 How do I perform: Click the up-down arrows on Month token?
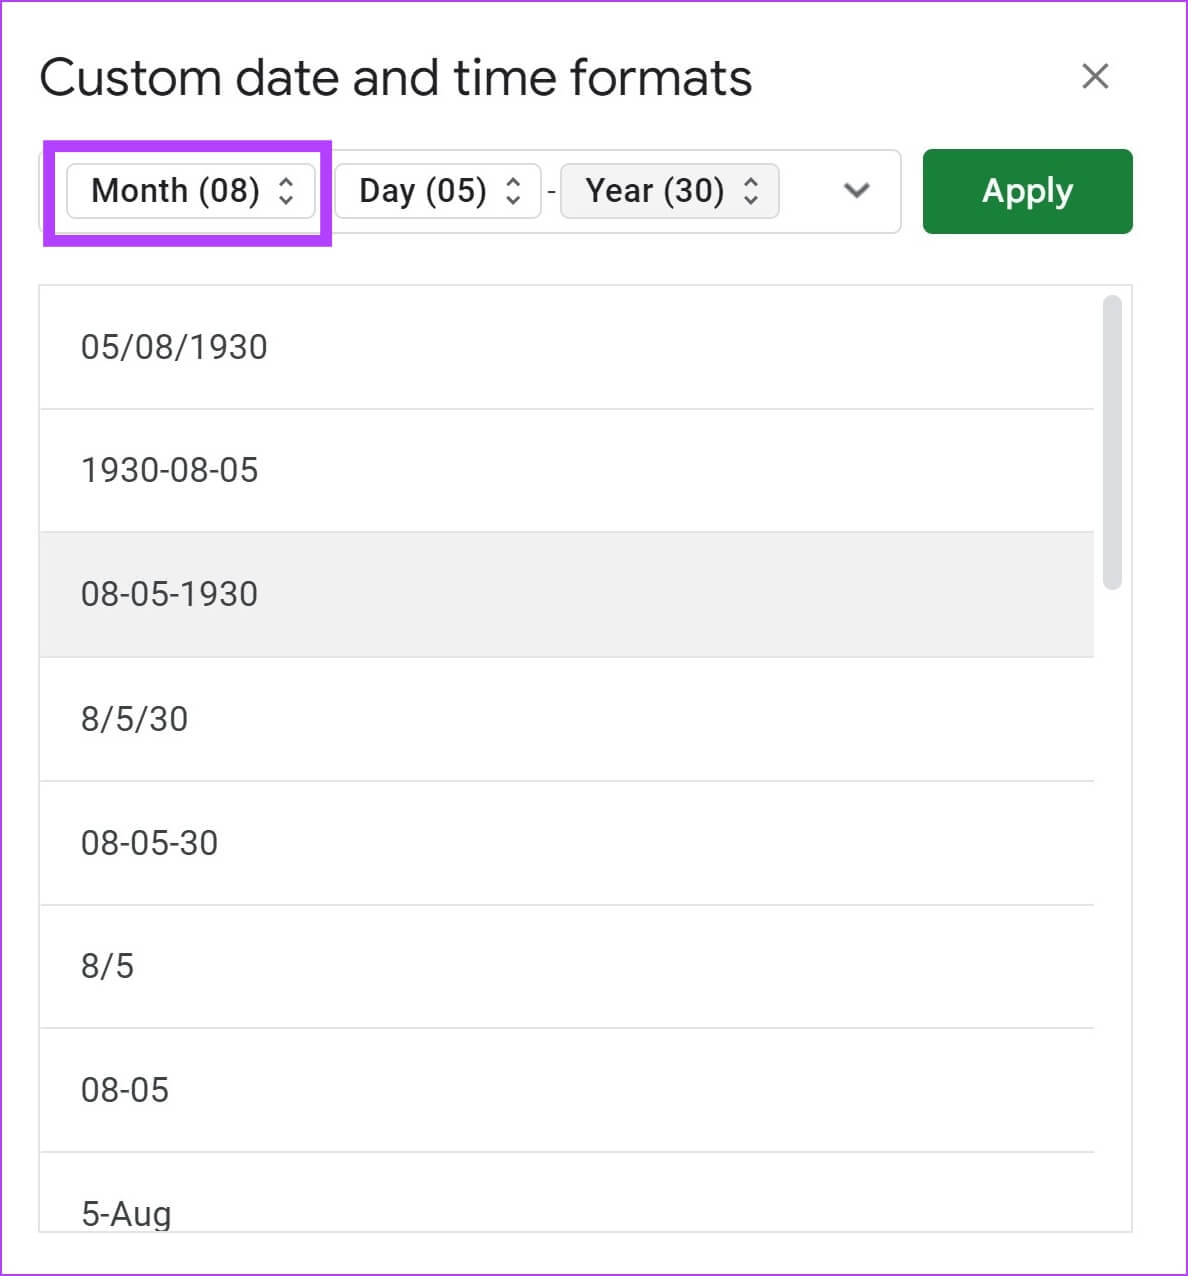(x=286, y=191)
